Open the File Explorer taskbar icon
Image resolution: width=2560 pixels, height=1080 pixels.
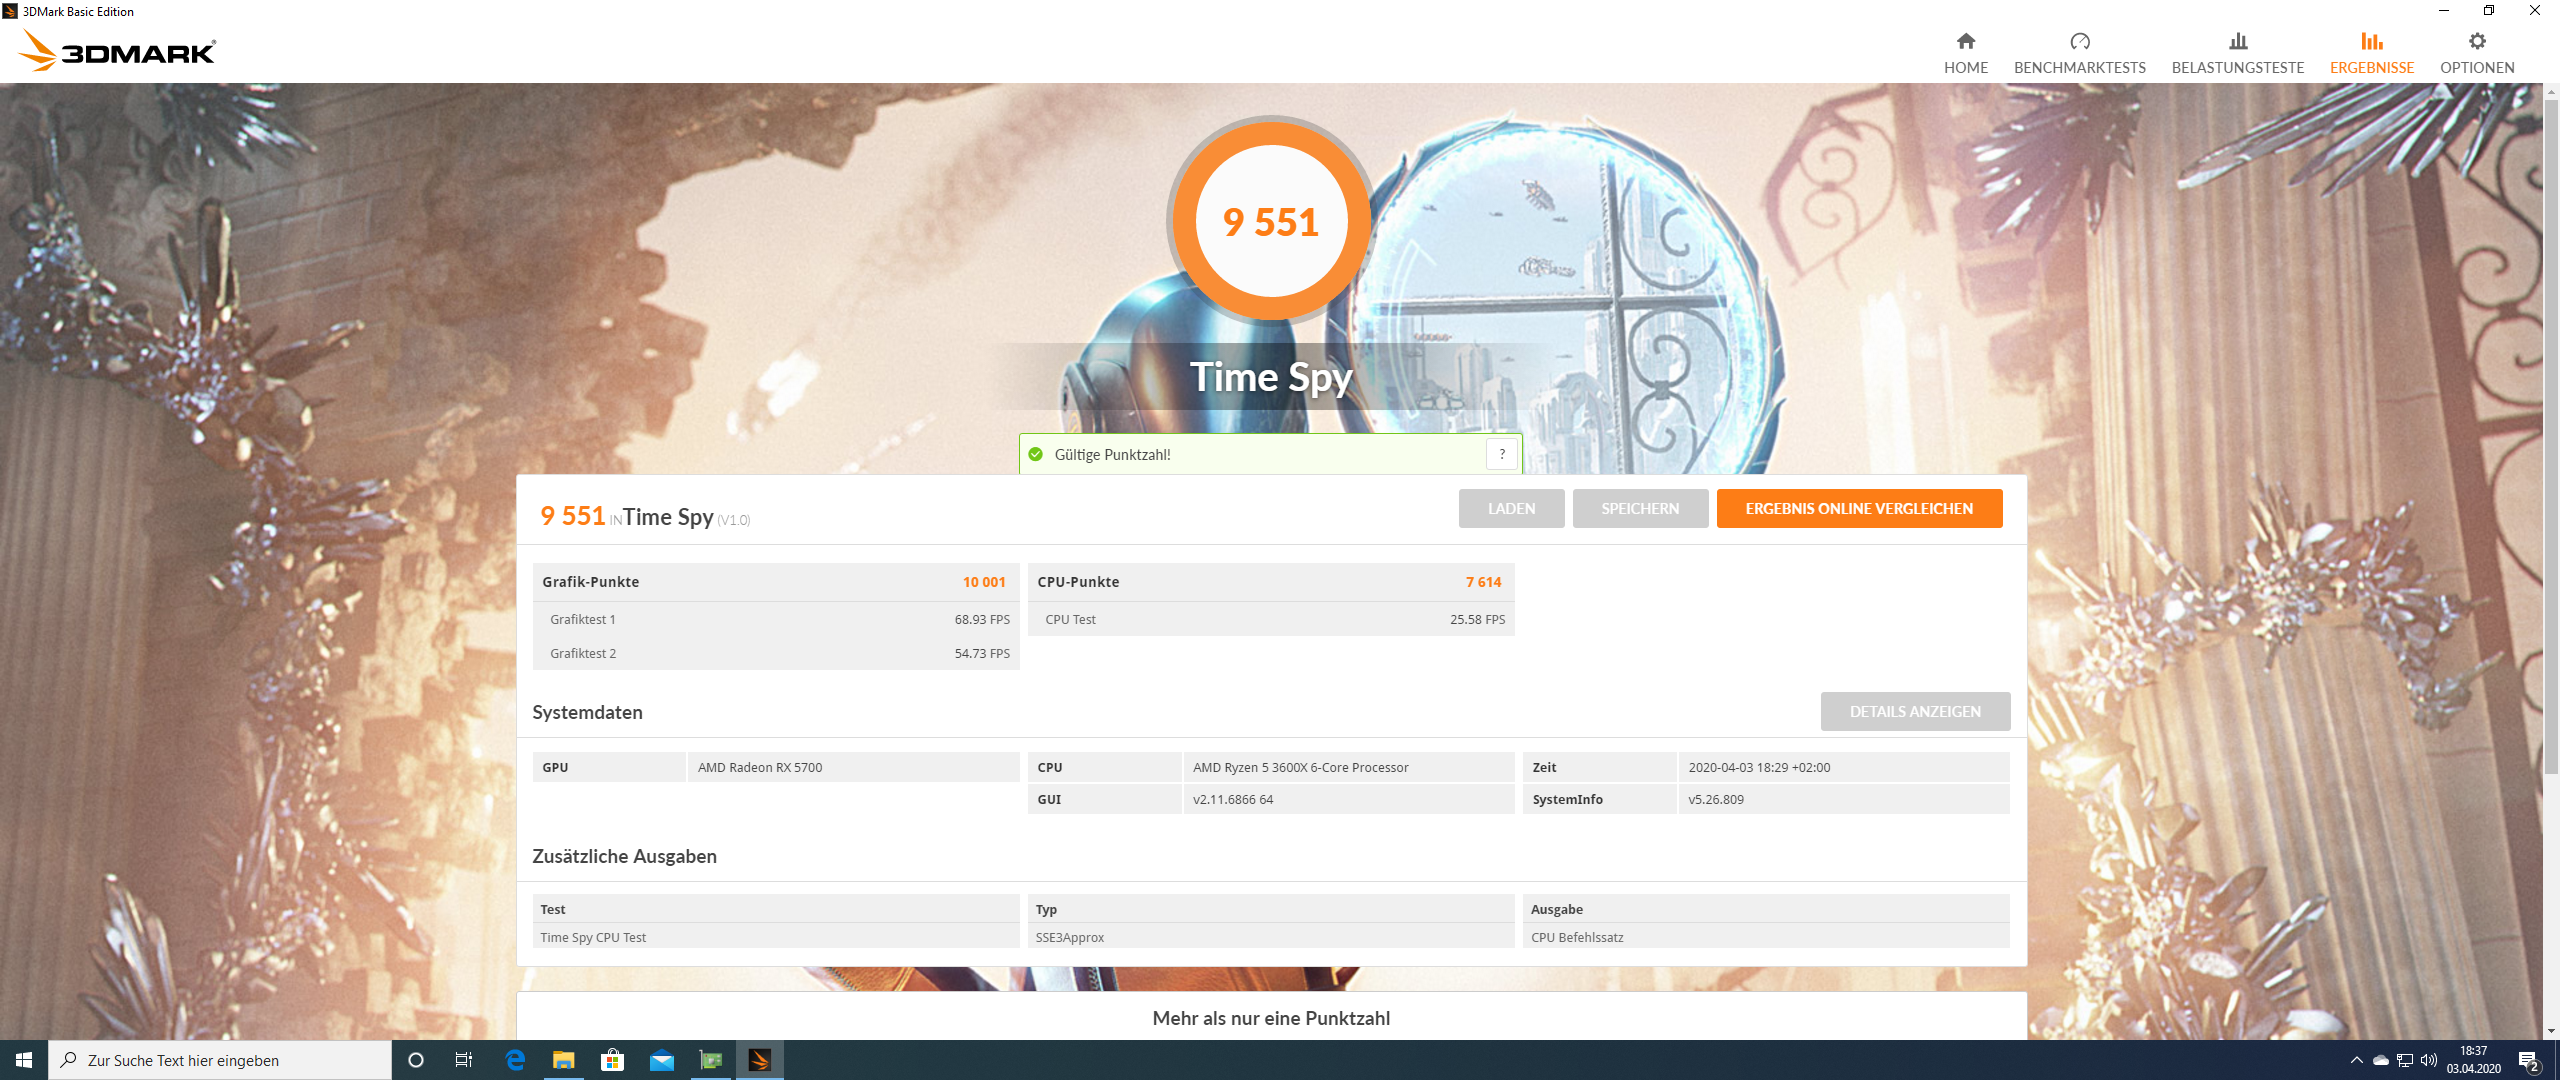coord(564,1060)
